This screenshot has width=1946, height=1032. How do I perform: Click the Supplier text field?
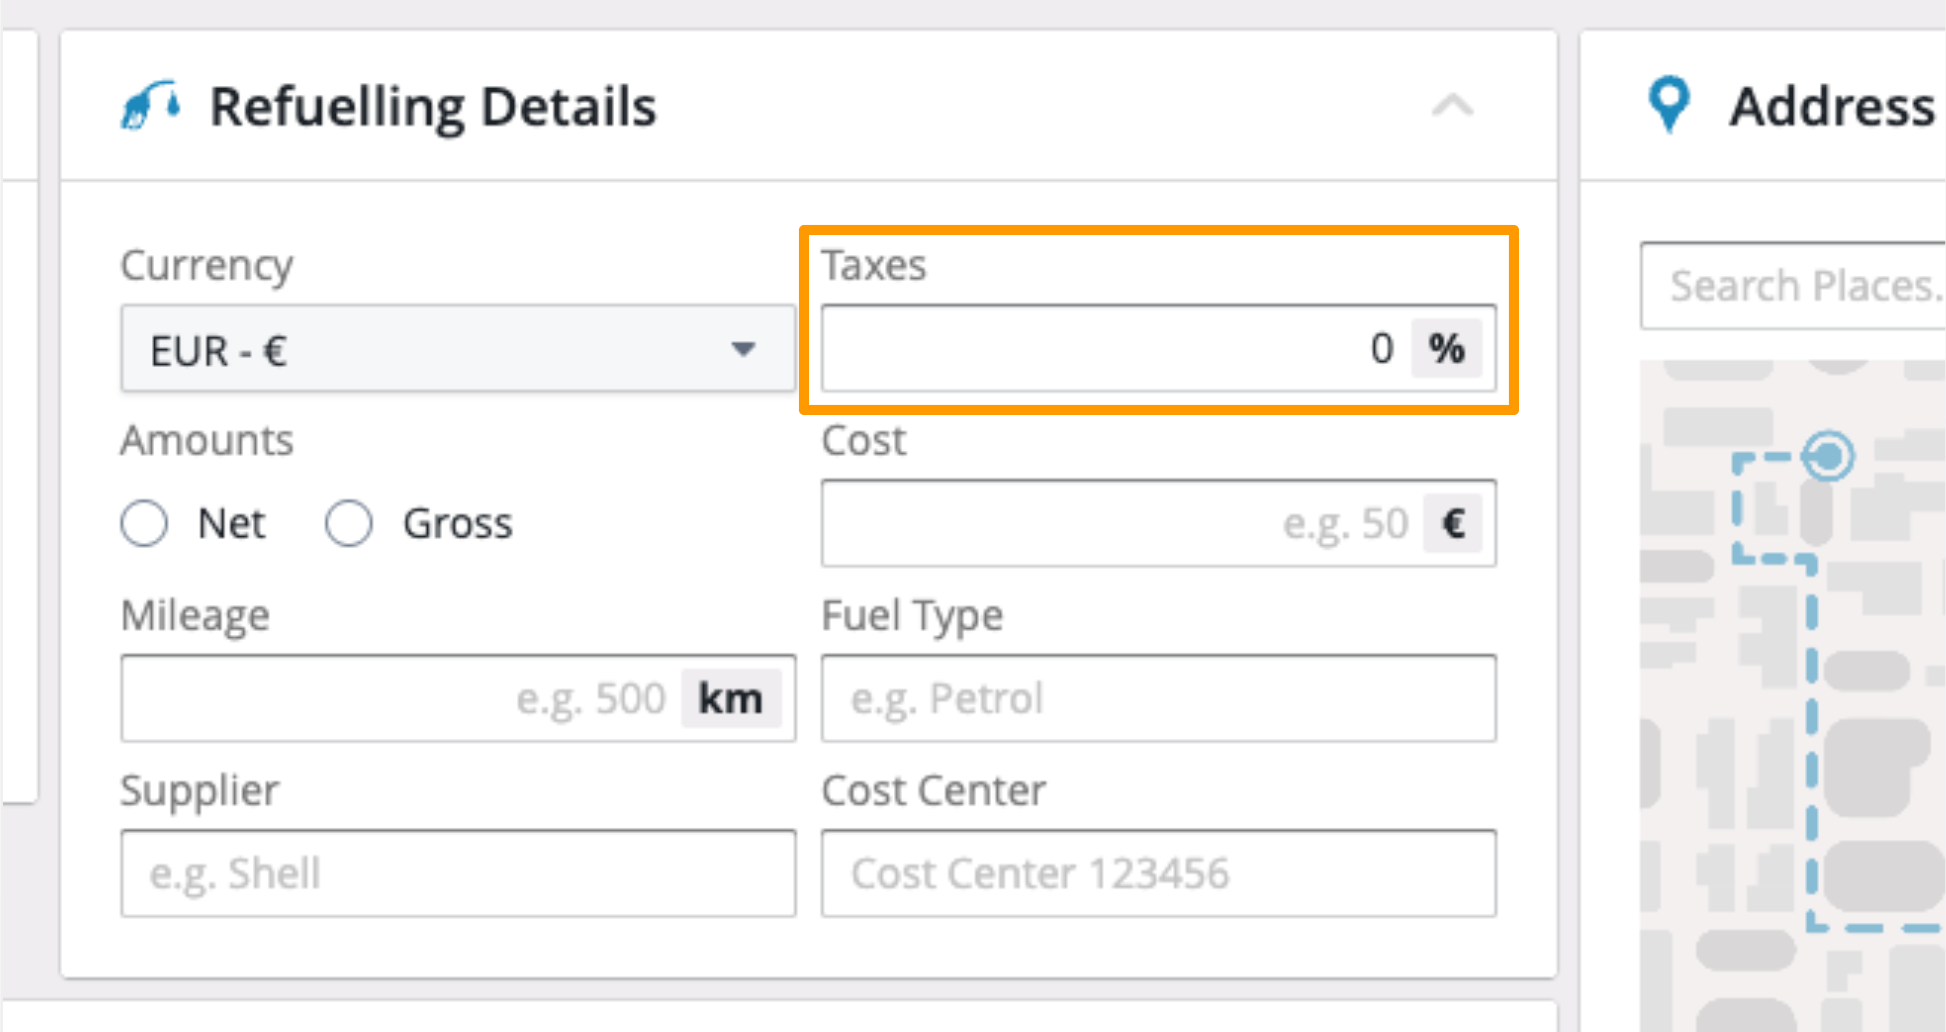click(458, 873)
